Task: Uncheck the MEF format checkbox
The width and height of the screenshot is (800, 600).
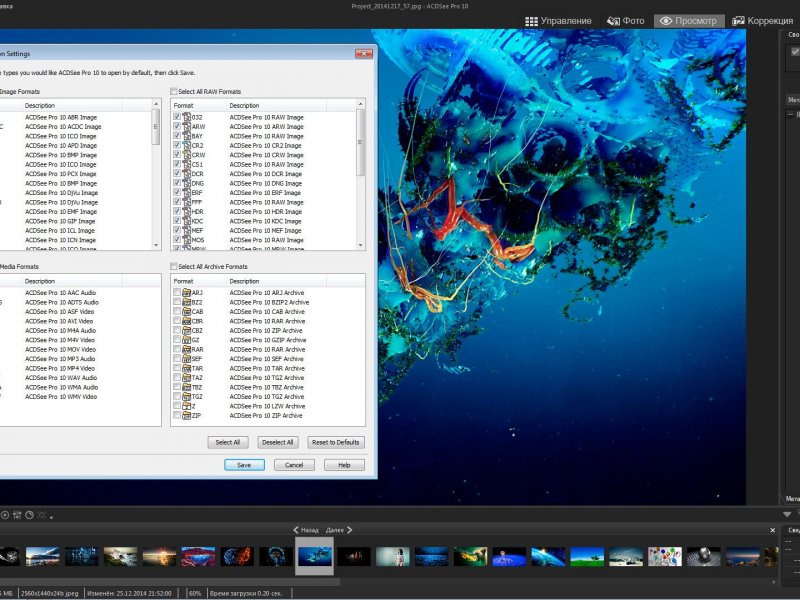Action: pyautogui.click(x=177, y=230)
